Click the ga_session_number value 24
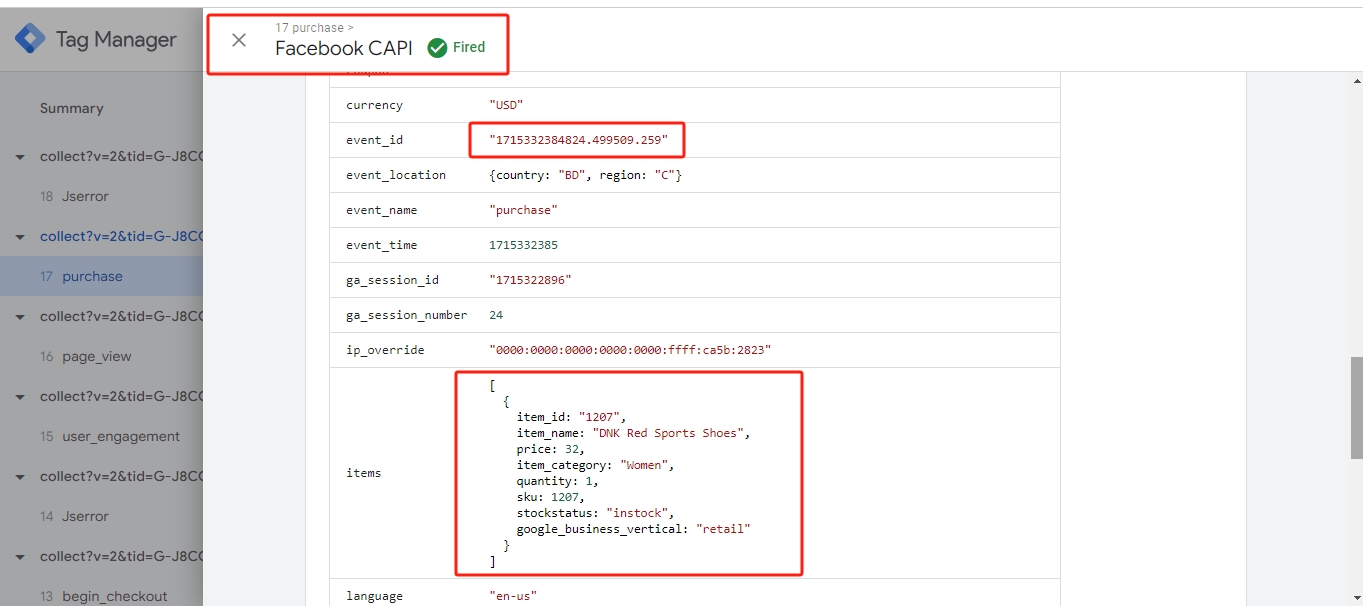 [x=496, y=315]
